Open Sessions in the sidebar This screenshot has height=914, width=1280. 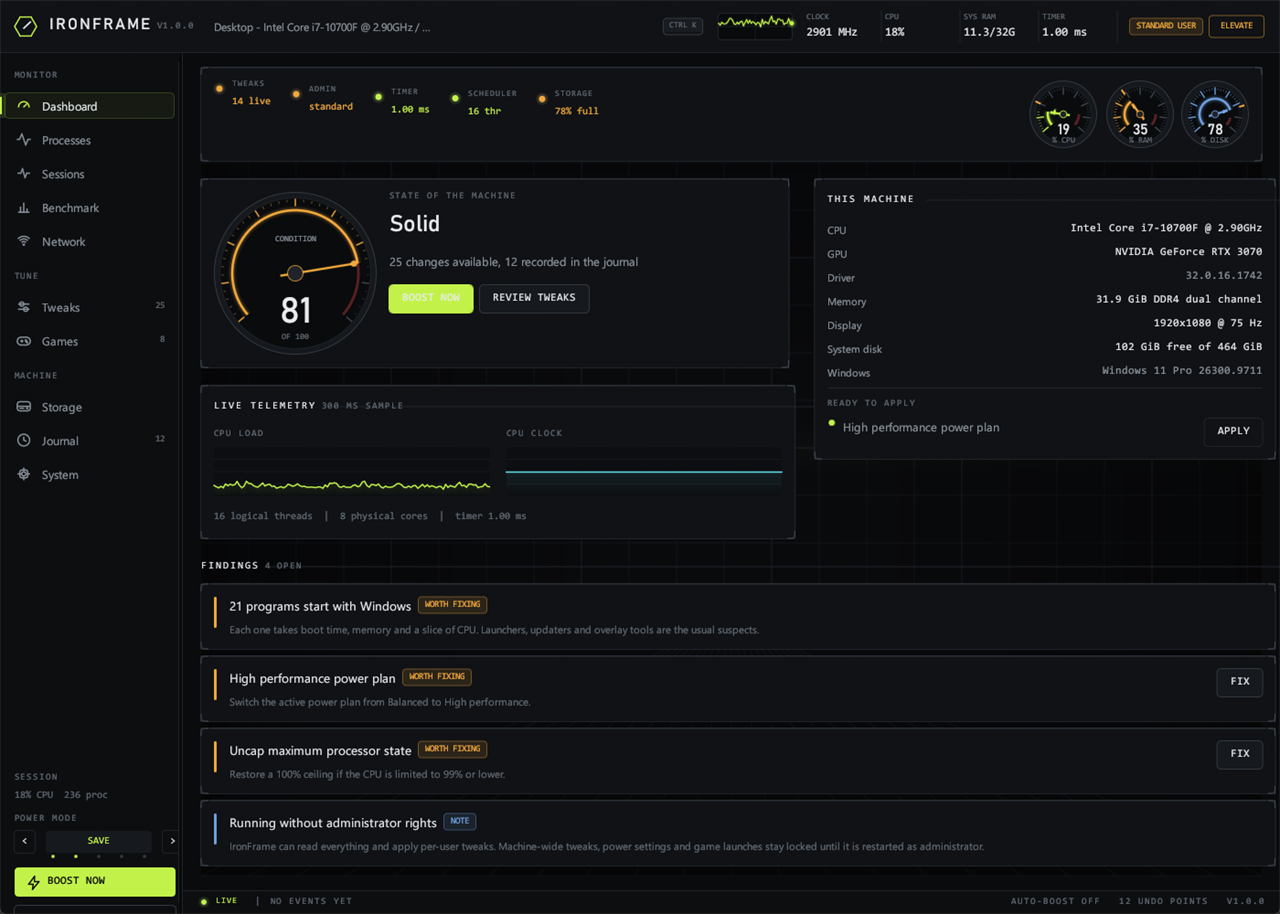90,174
